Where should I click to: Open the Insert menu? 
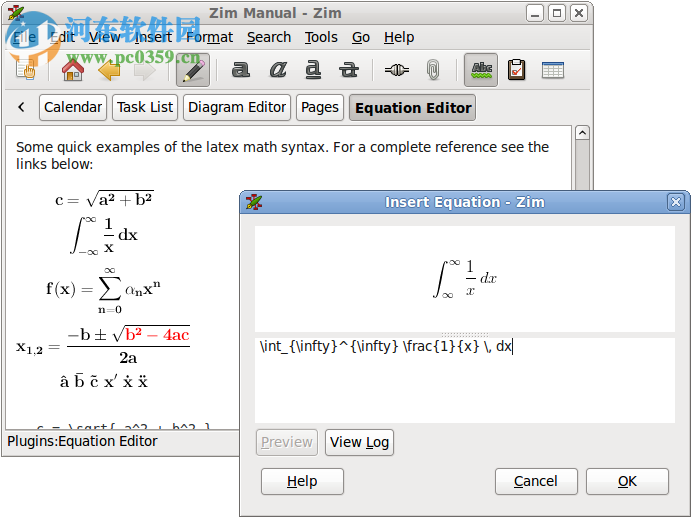pyautogui.click(x=153, y=38)
